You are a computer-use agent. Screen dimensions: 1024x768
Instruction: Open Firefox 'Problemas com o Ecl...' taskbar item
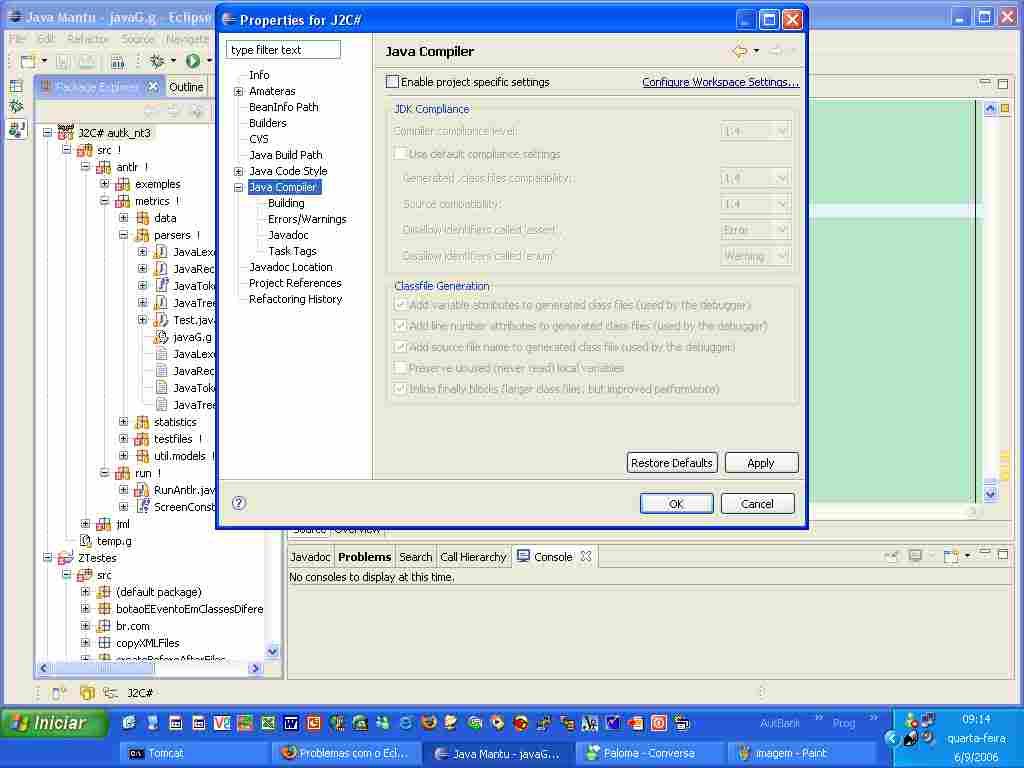(x=345, y=753)
